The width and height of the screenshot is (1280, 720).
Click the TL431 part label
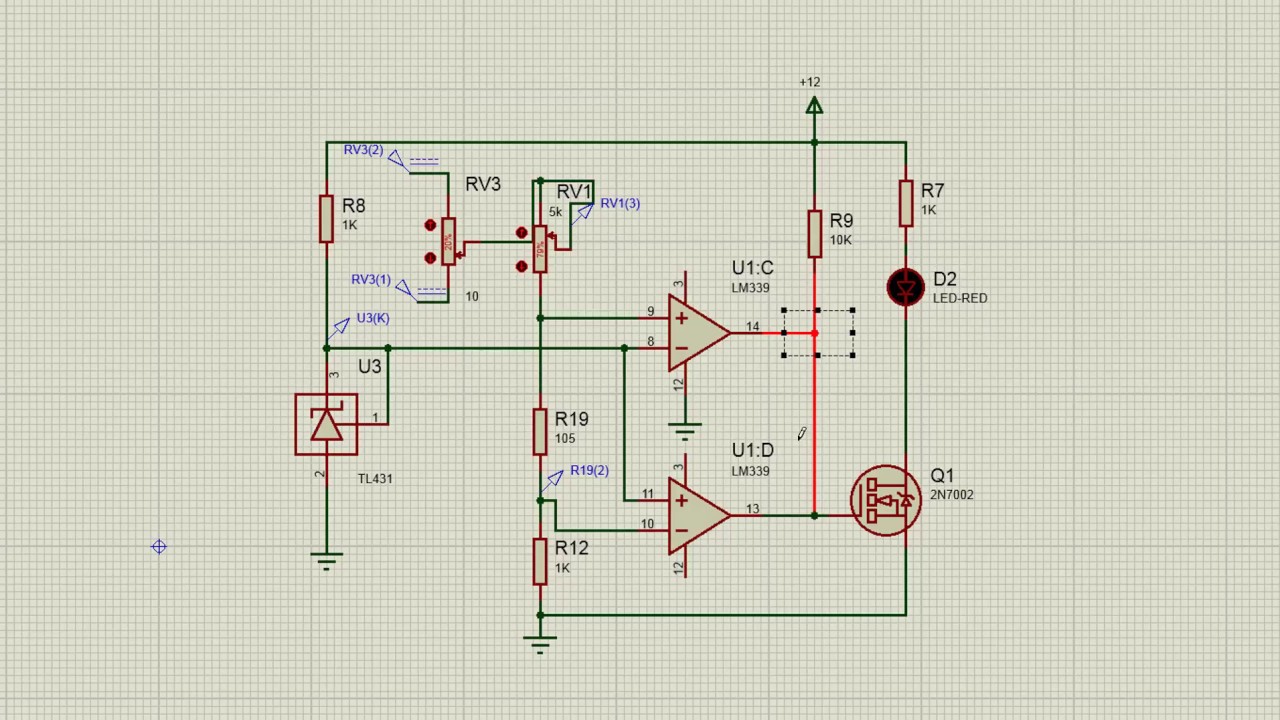point(375,479)
